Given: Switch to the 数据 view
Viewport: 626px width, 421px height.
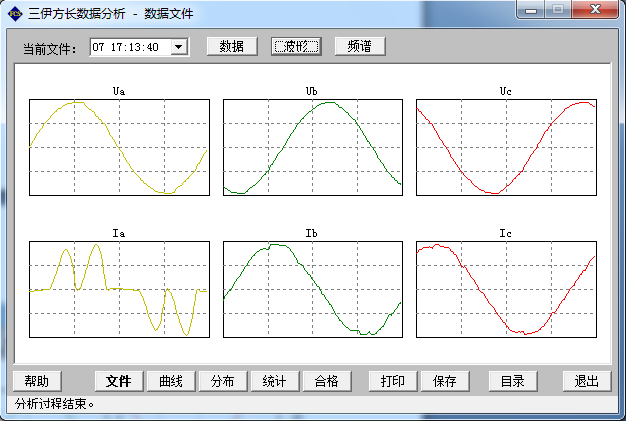Looking at the screenshot, I should pos(232,46).
